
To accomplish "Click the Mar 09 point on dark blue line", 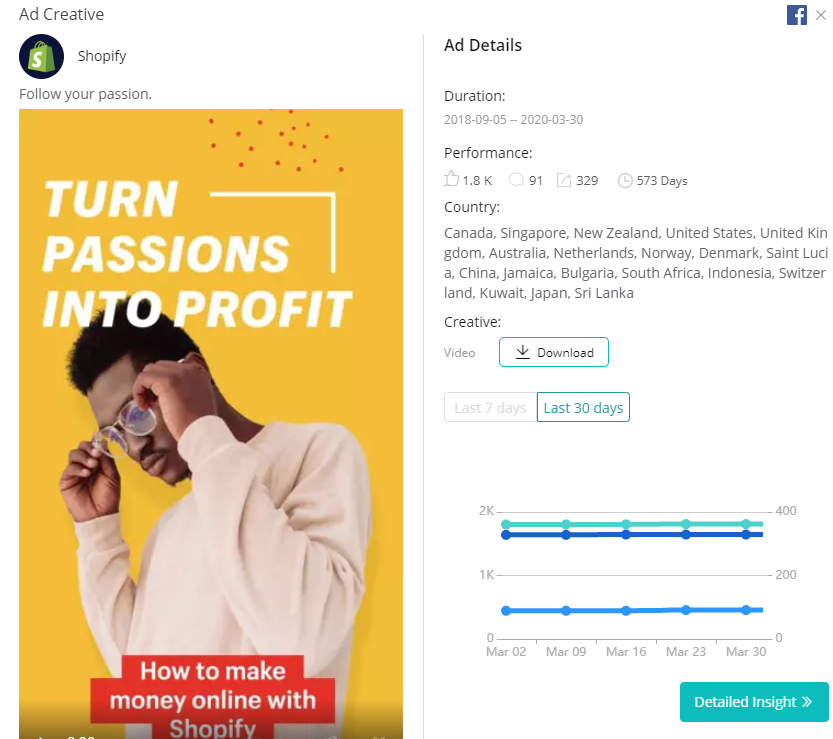I will (x=566, y=535).
